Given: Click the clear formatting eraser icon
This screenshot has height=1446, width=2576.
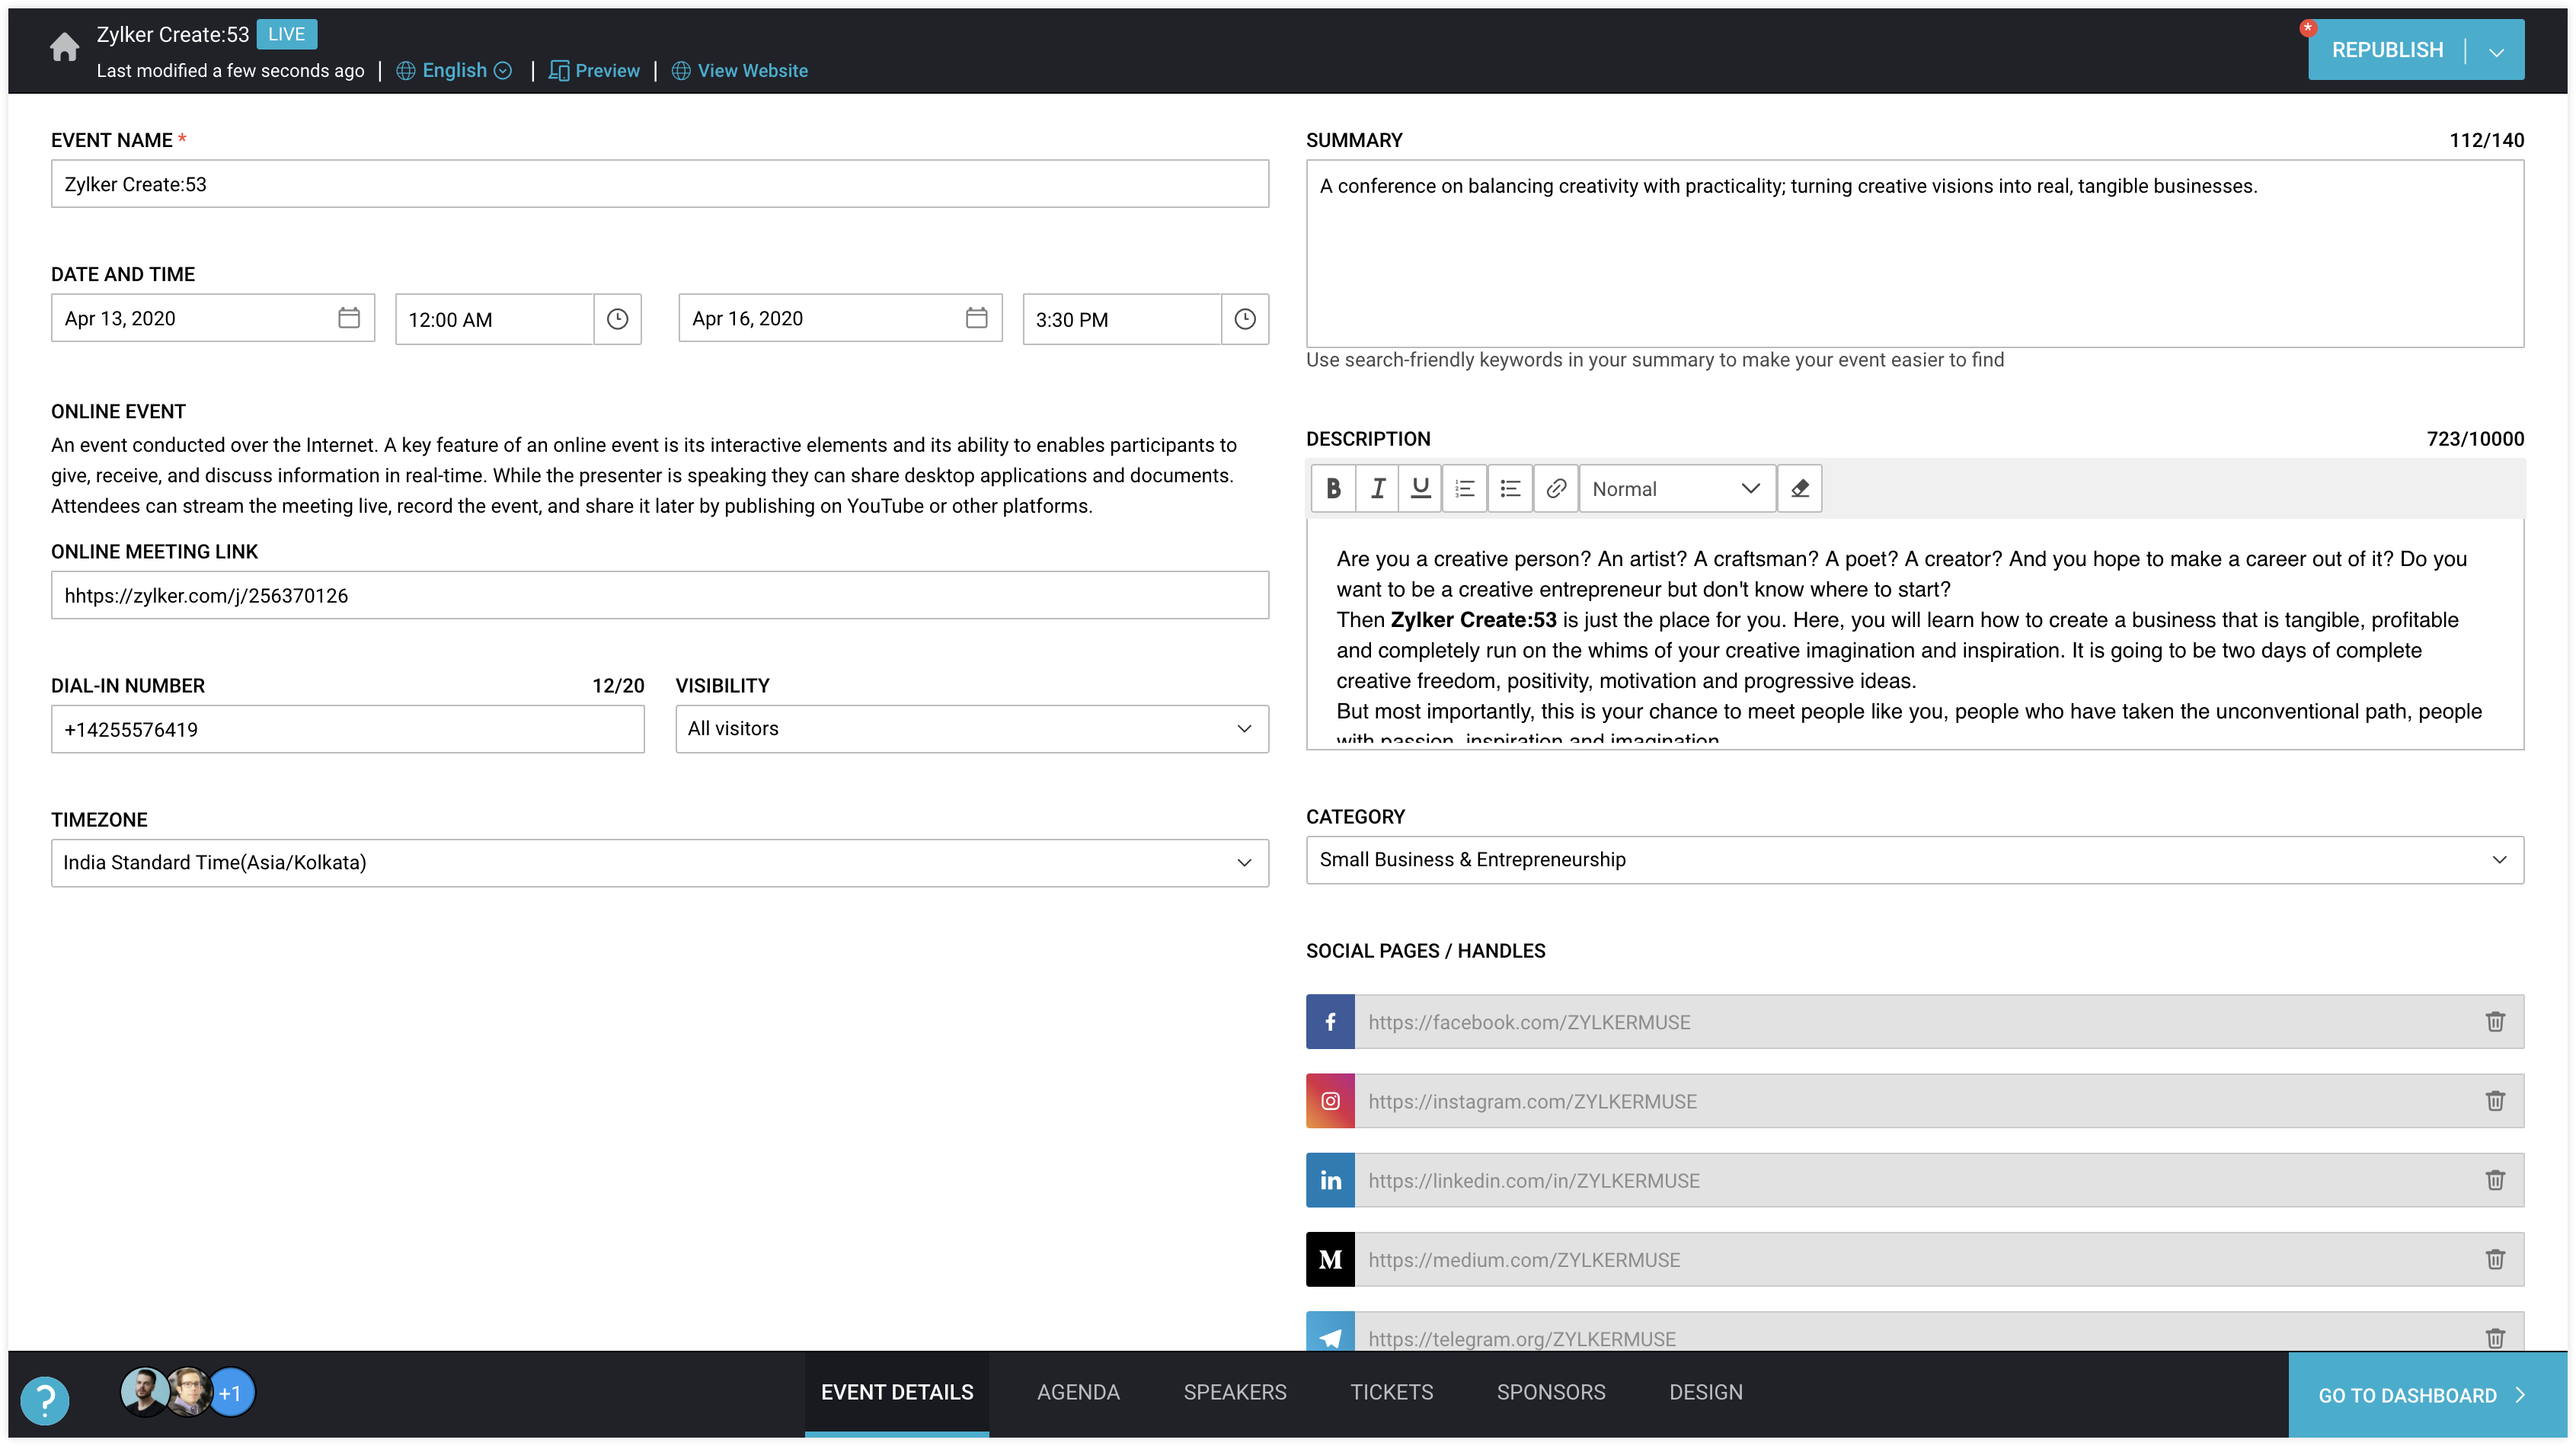Looking at the screenshot, I should pyautogui.click(x=1800, y=489).
